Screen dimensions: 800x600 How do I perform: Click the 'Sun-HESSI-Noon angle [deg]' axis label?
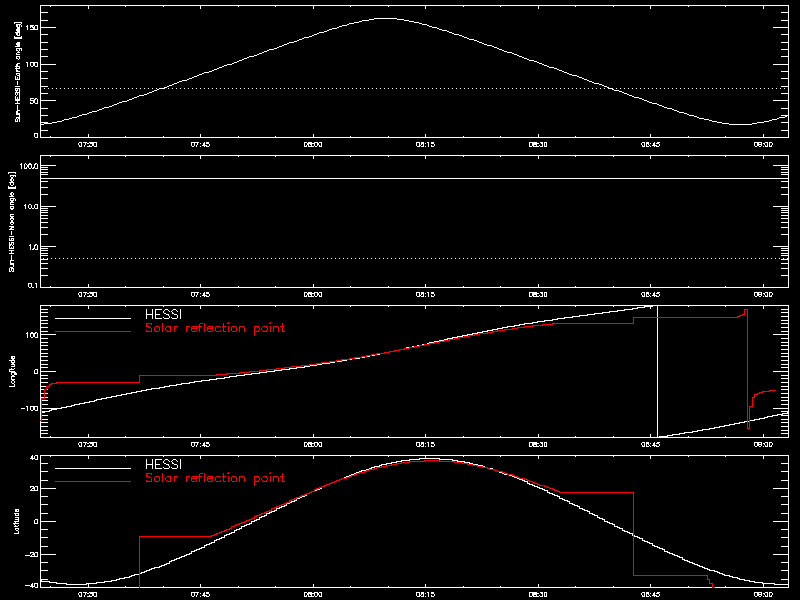(x=12, y=221)
